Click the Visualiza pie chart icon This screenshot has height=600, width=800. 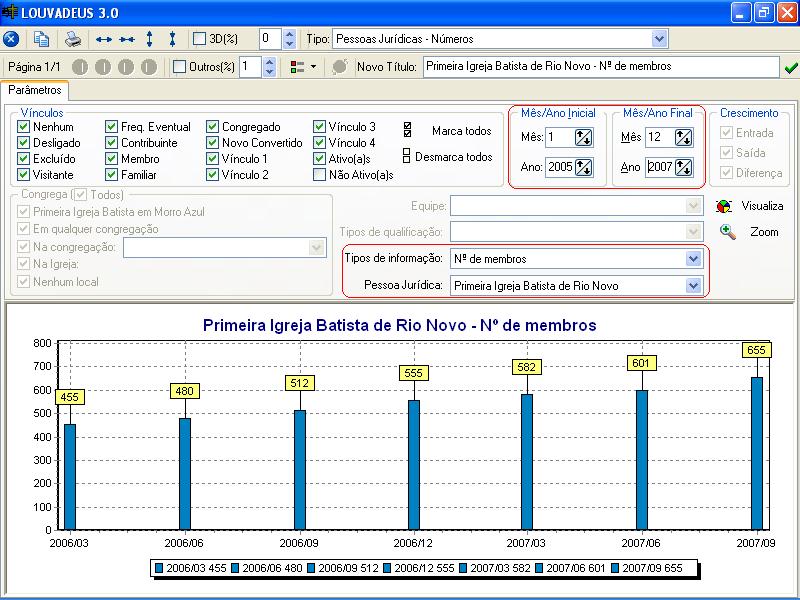(724, 206)
